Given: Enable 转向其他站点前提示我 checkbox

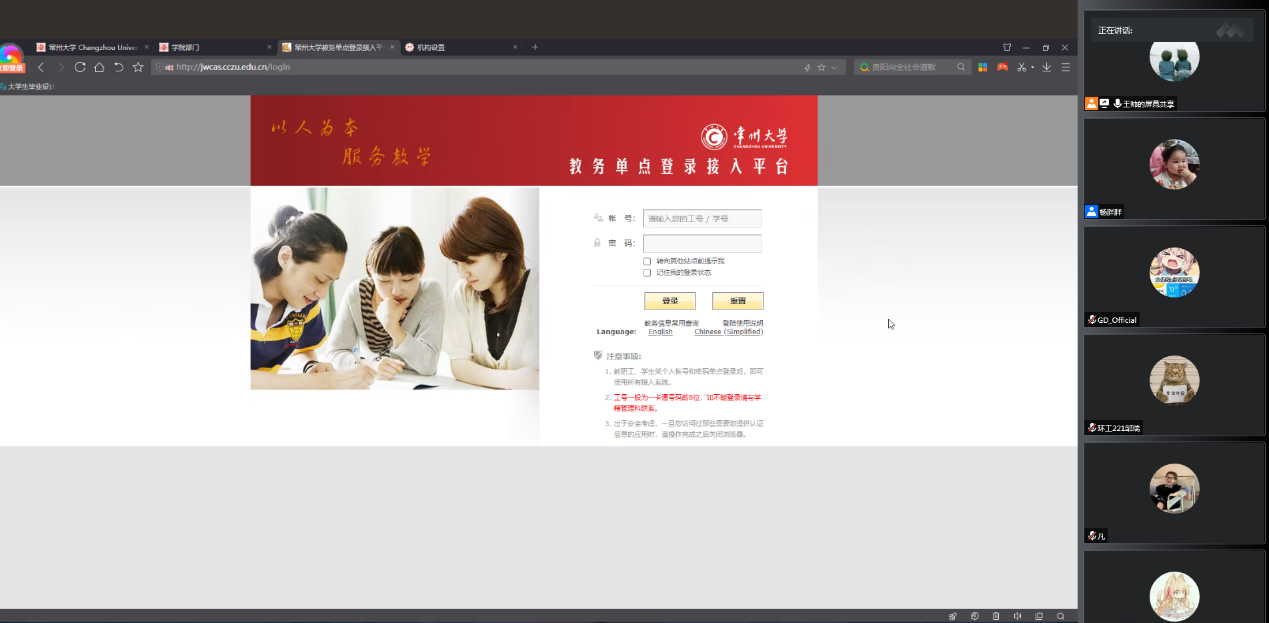Looking at the screenshot, I should click(647, 261).
